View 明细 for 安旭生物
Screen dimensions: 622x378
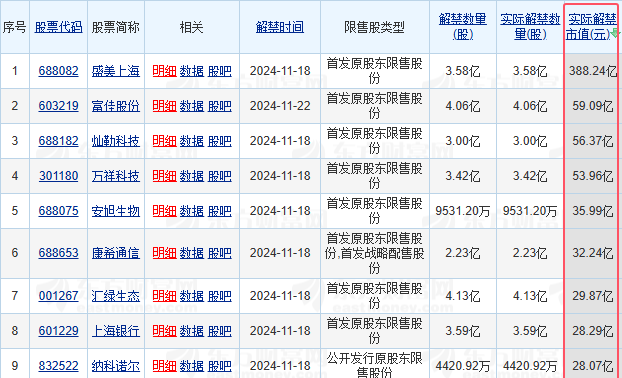tap(164, 211)
